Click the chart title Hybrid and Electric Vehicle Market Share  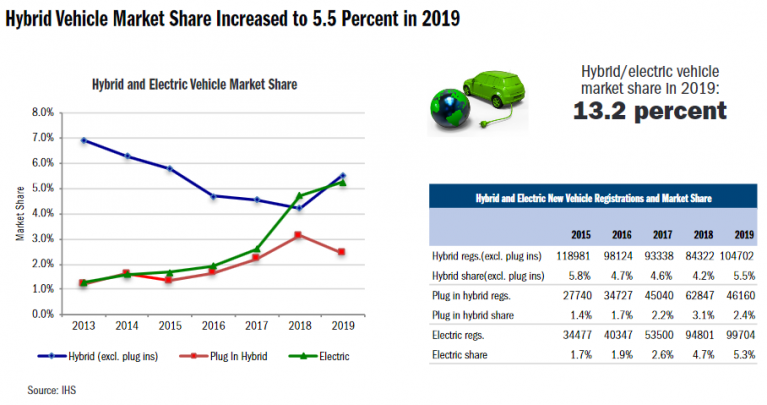click(195, 85)
